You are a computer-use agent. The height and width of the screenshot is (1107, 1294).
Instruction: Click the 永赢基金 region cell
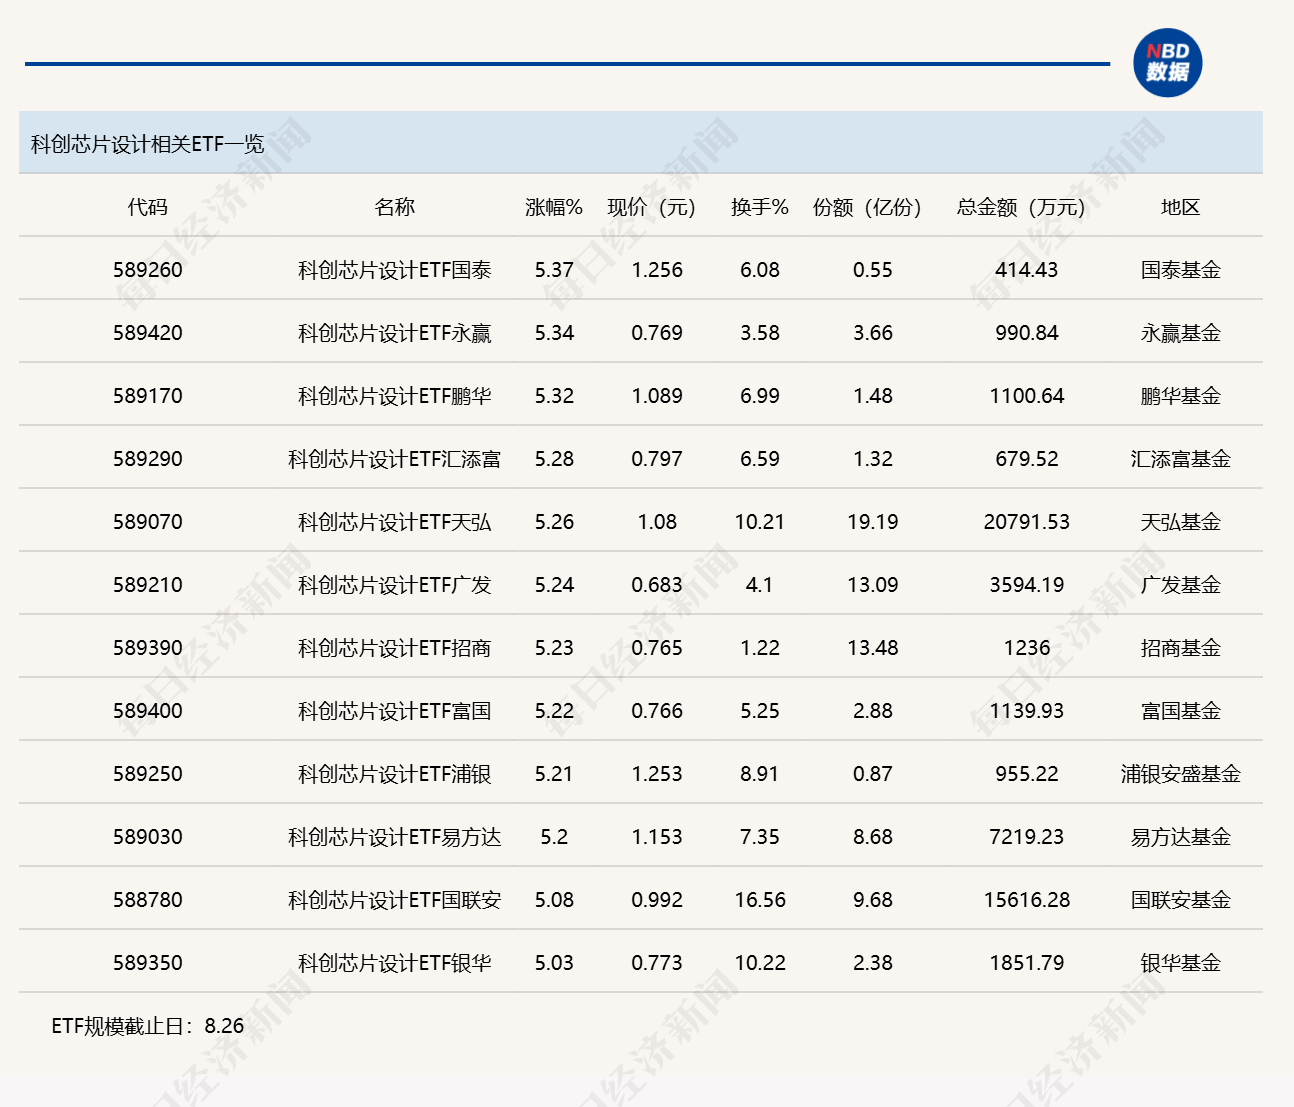(1180, 333)
